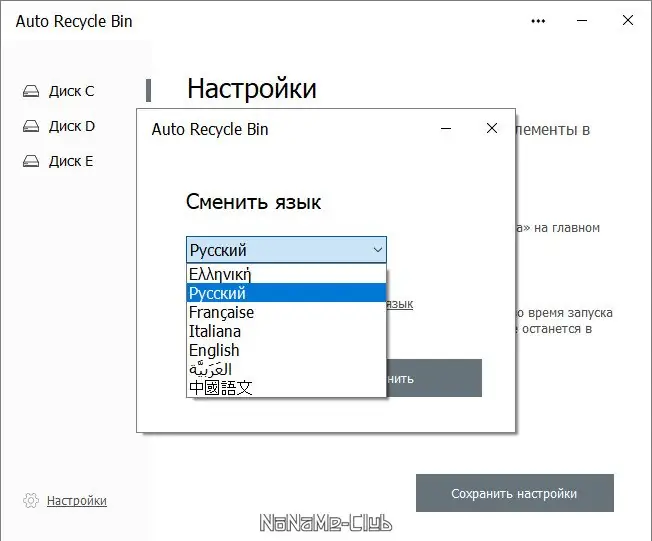Select Диск E label in the sidebar
The width and height of the screenshot is (652, 541).
71,161
